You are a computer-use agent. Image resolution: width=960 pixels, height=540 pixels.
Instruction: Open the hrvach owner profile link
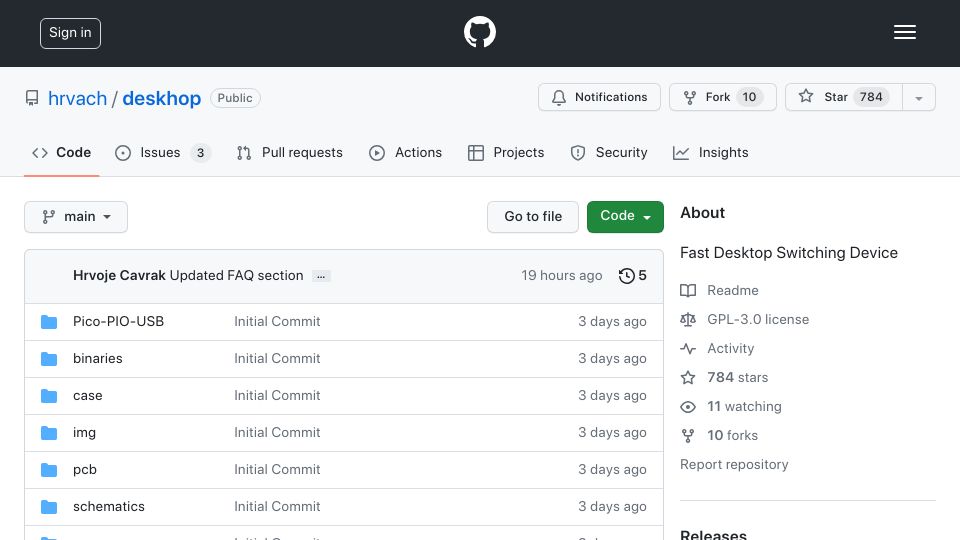(77, 99)
